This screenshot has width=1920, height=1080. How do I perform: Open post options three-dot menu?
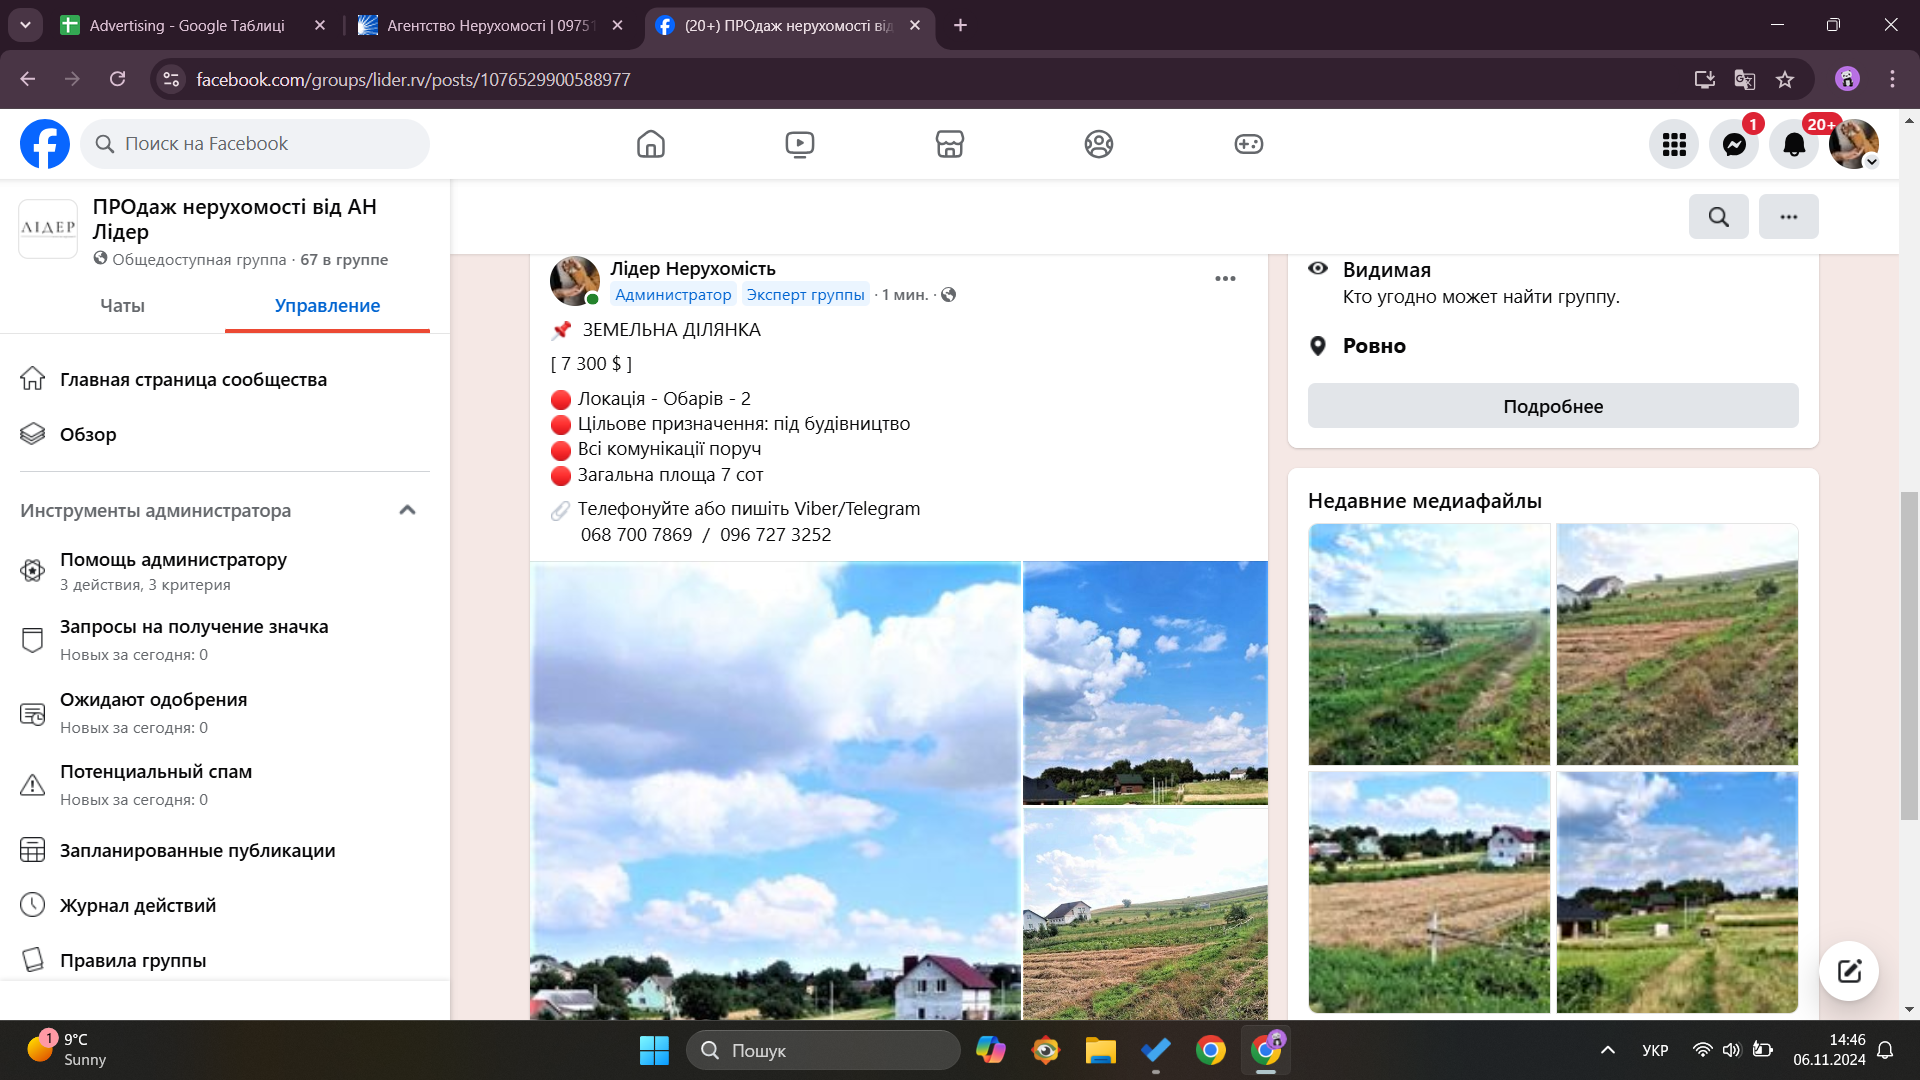pos(1225,279)
